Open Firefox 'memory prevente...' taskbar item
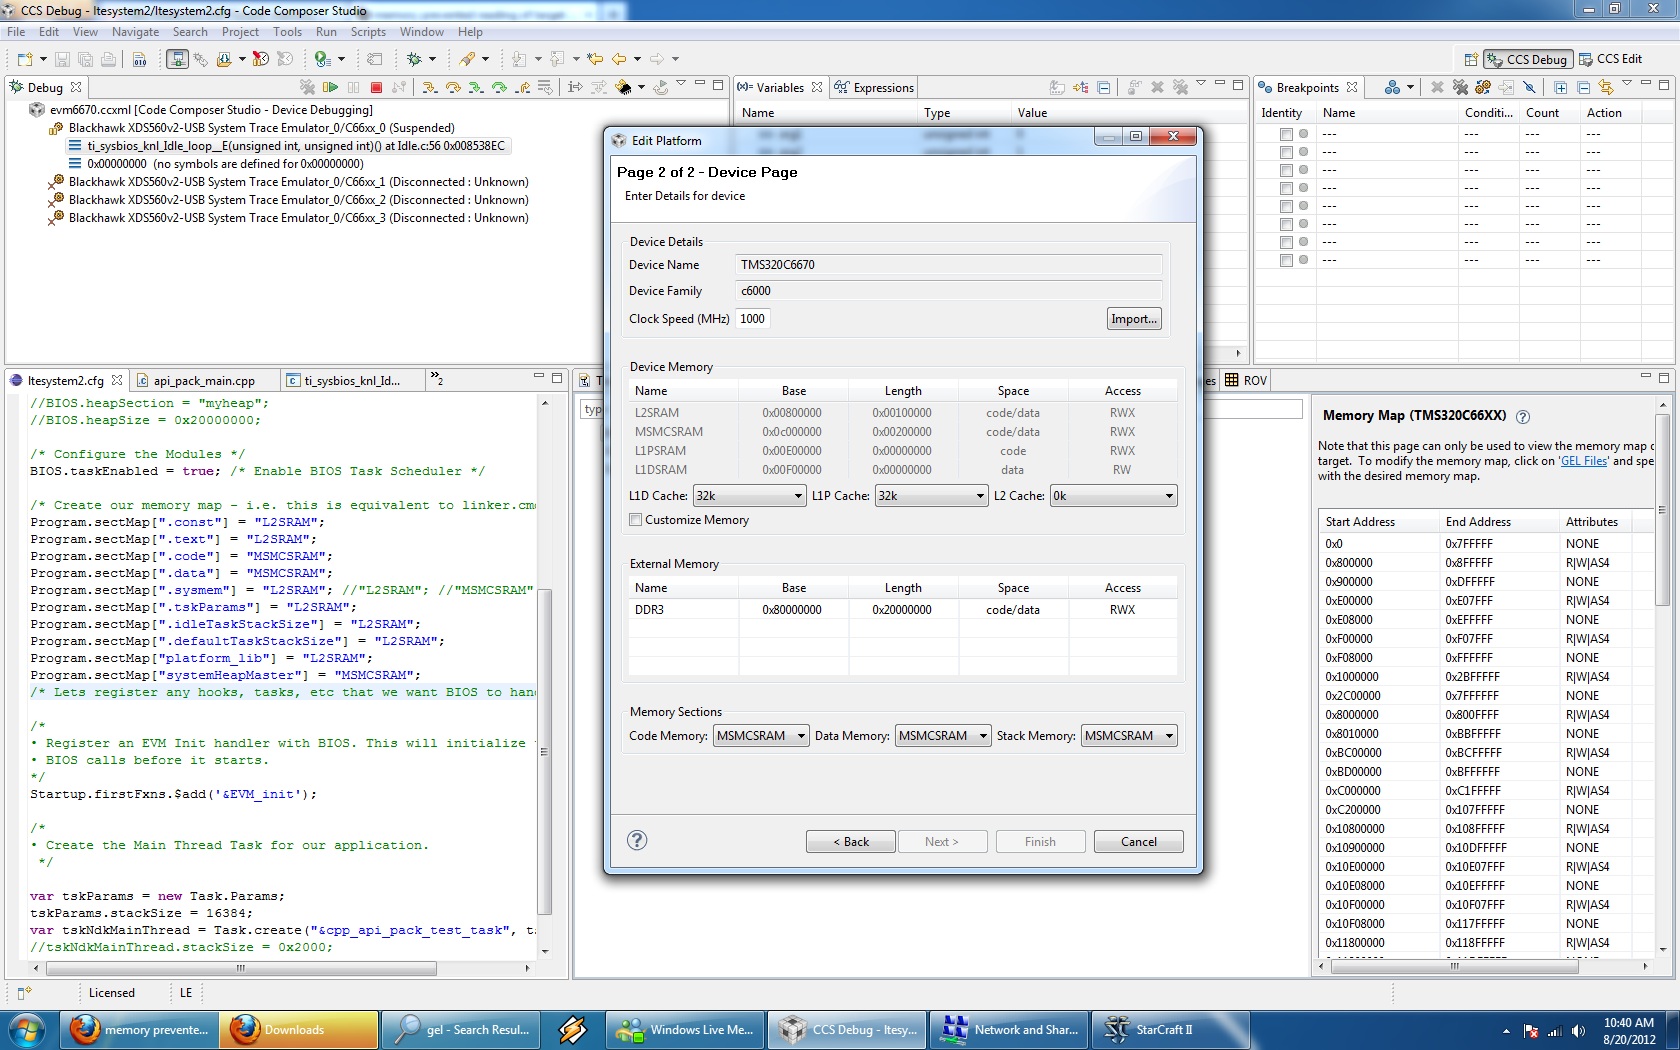Image resolution: width=1680 pixels, height=1050 pixels. coord(140,1029)
